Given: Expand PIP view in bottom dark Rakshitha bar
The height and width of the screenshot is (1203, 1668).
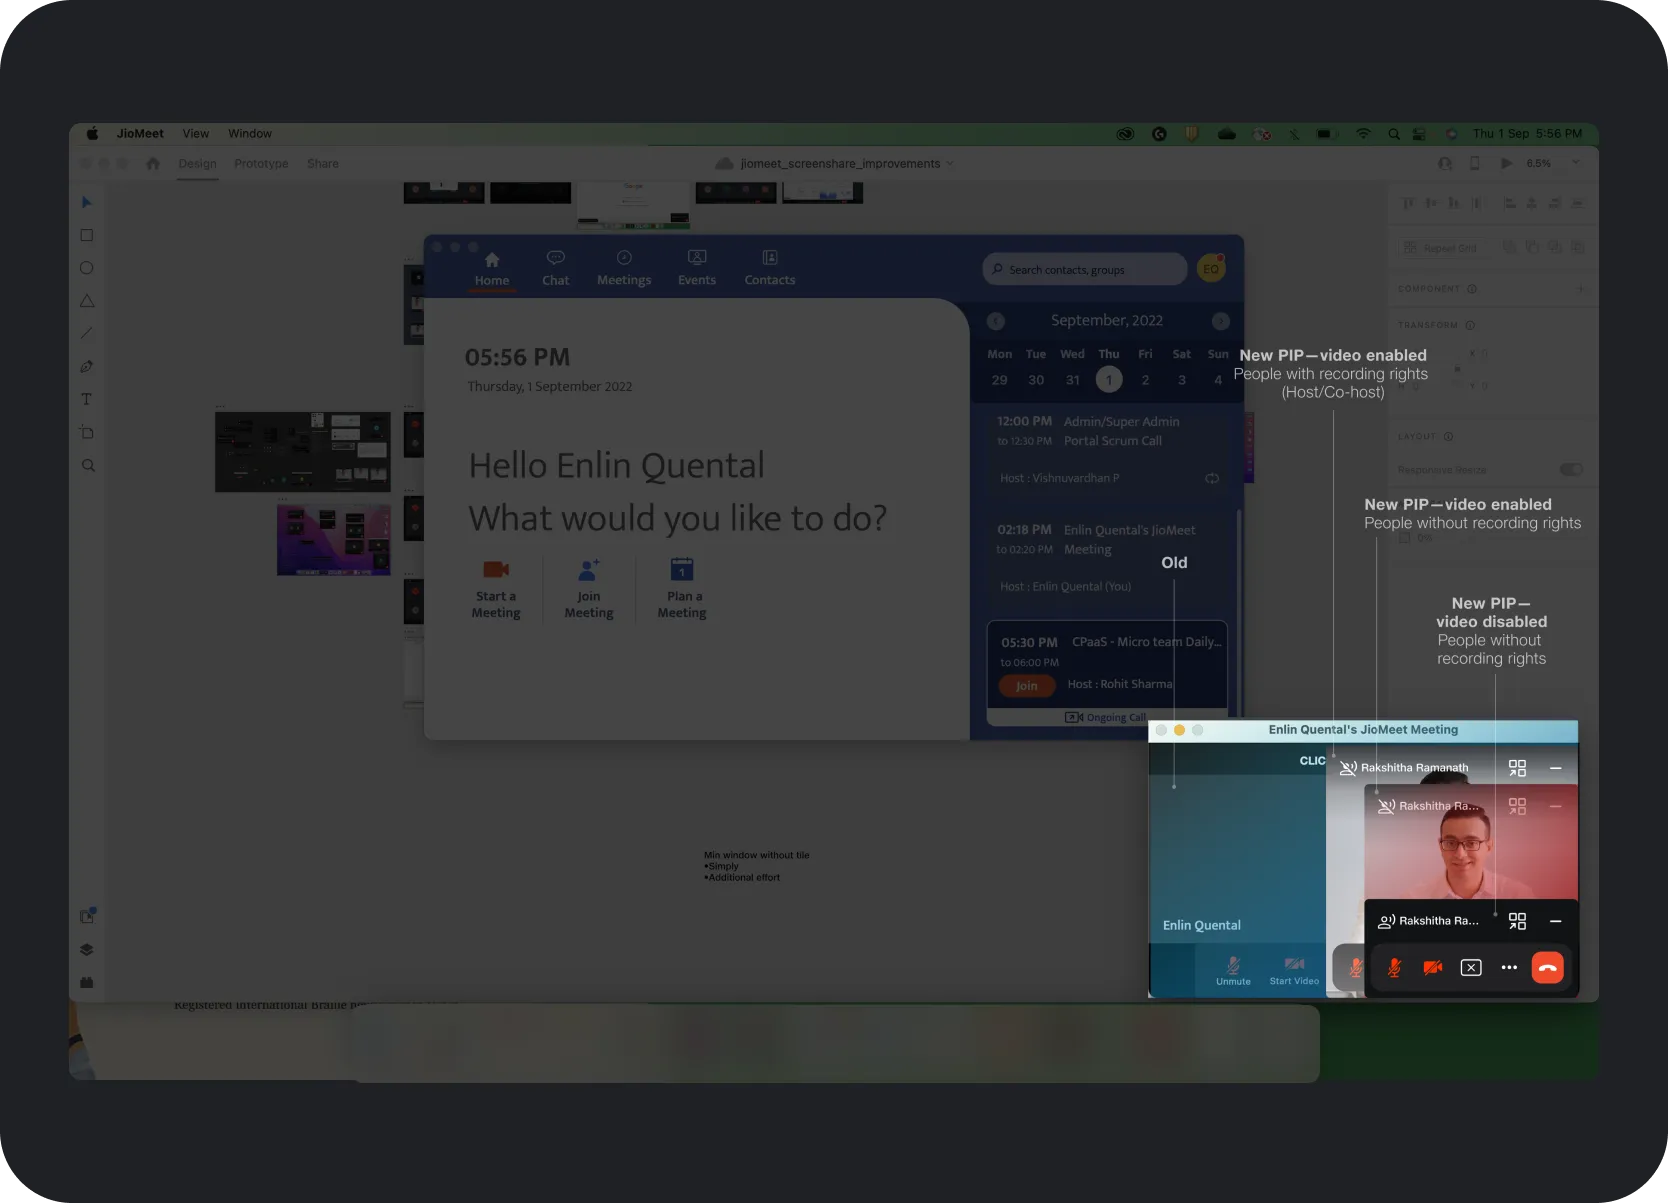Looking at the screenshot, I should [1517, 921].
